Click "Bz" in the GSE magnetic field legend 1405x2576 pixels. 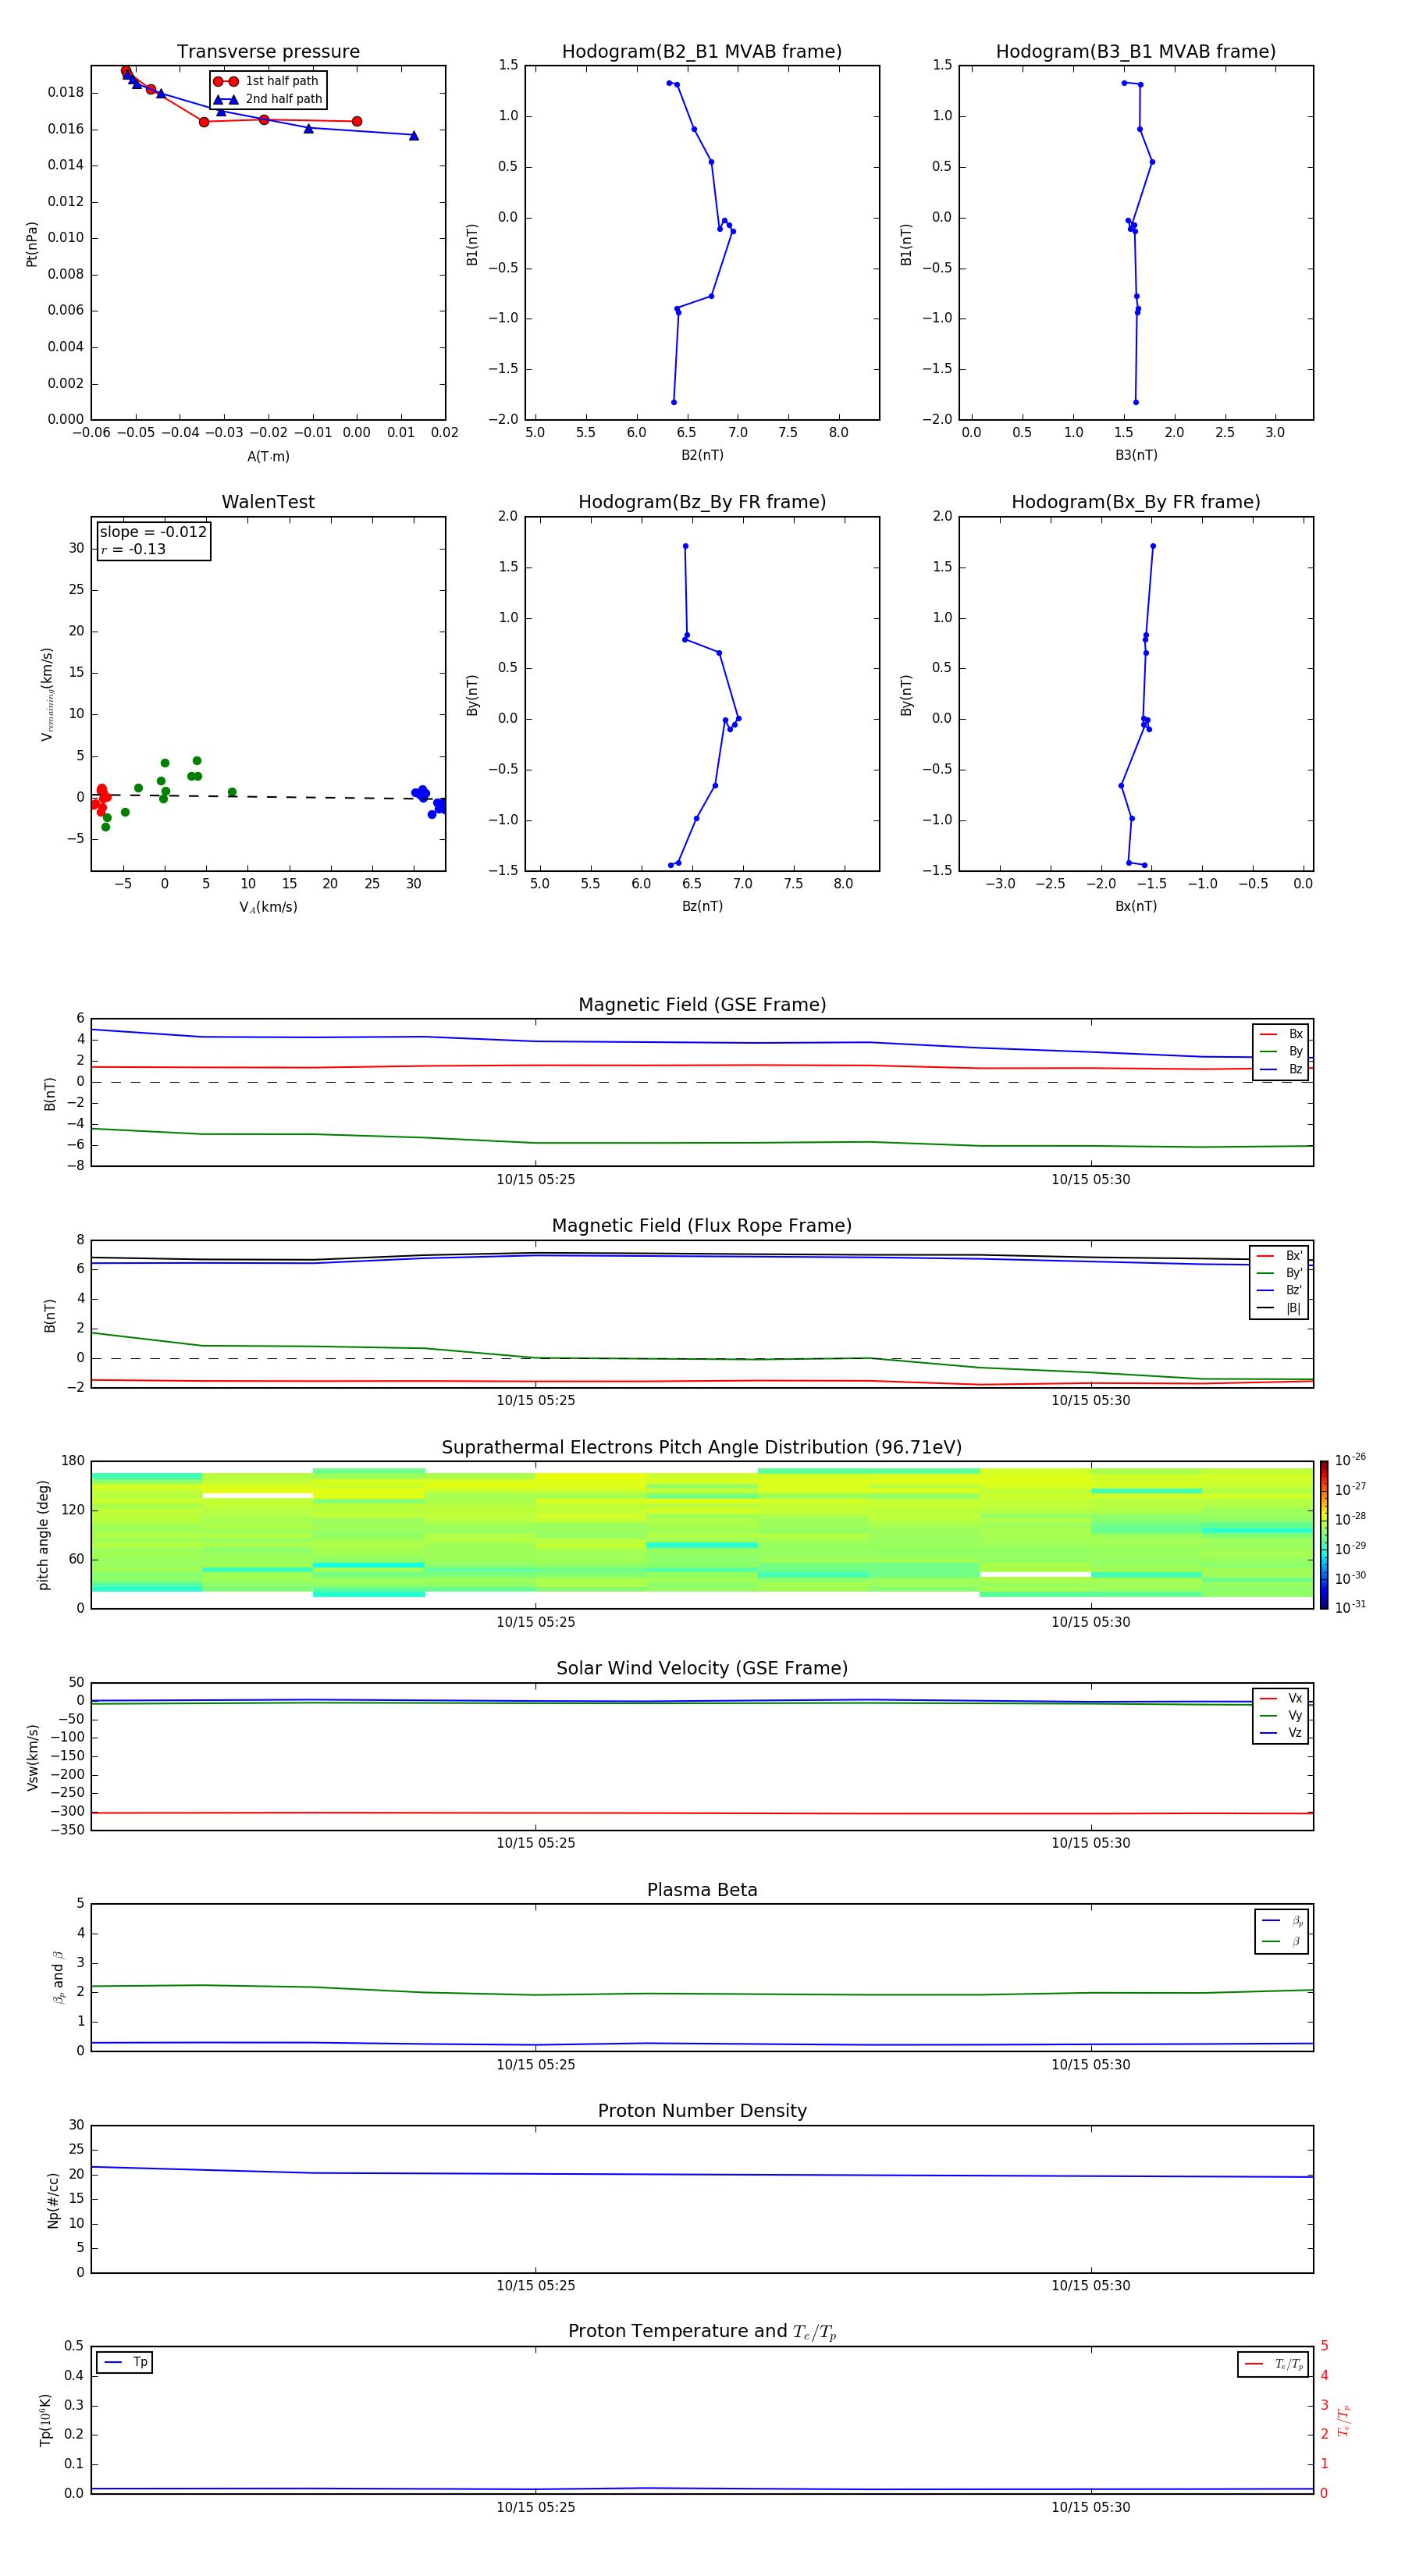coord(1295,1069)
